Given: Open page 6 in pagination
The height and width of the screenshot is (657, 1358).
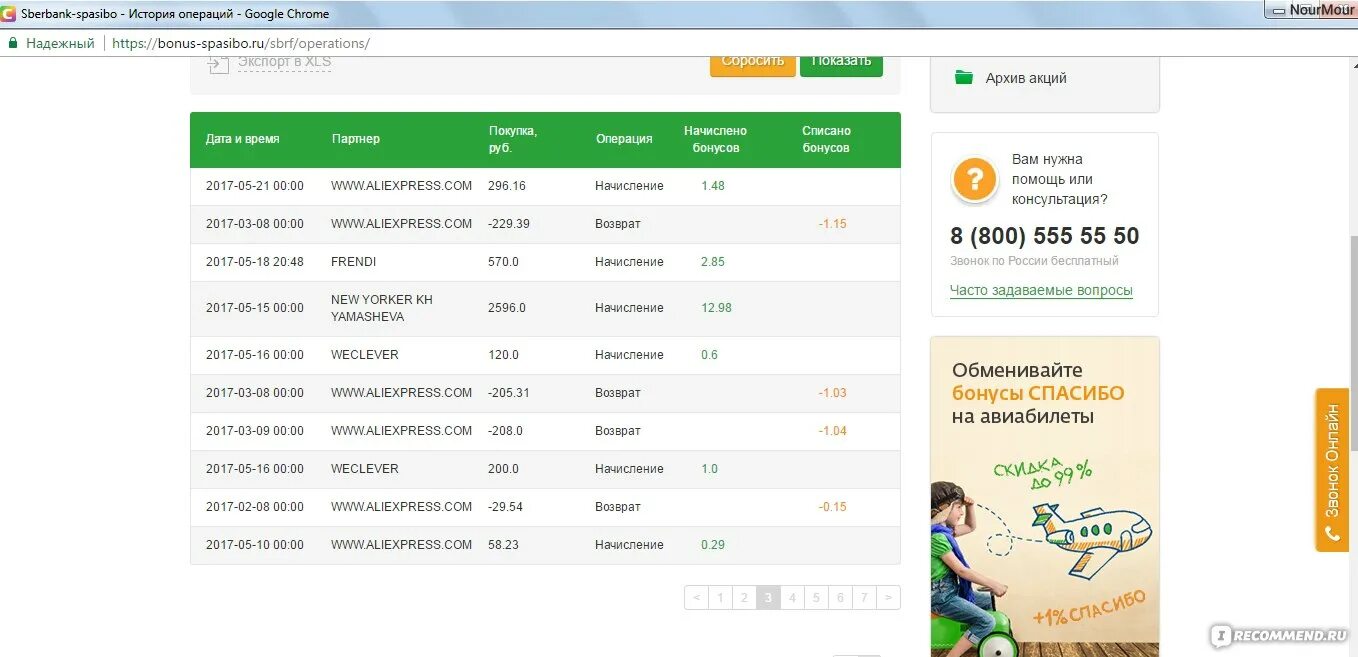Looking at the screenshot, I should coord(840,598).
